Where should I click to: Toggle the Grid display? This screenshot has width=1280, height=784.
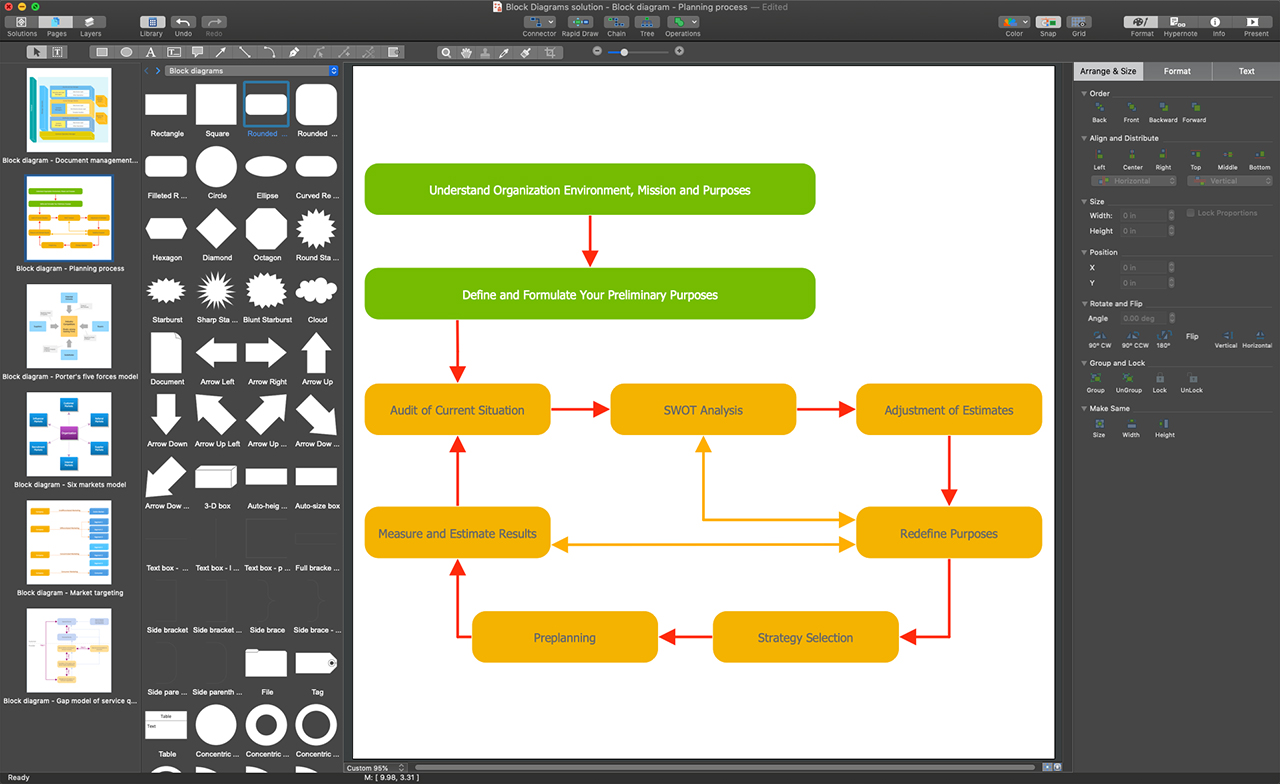point(1078,22)
